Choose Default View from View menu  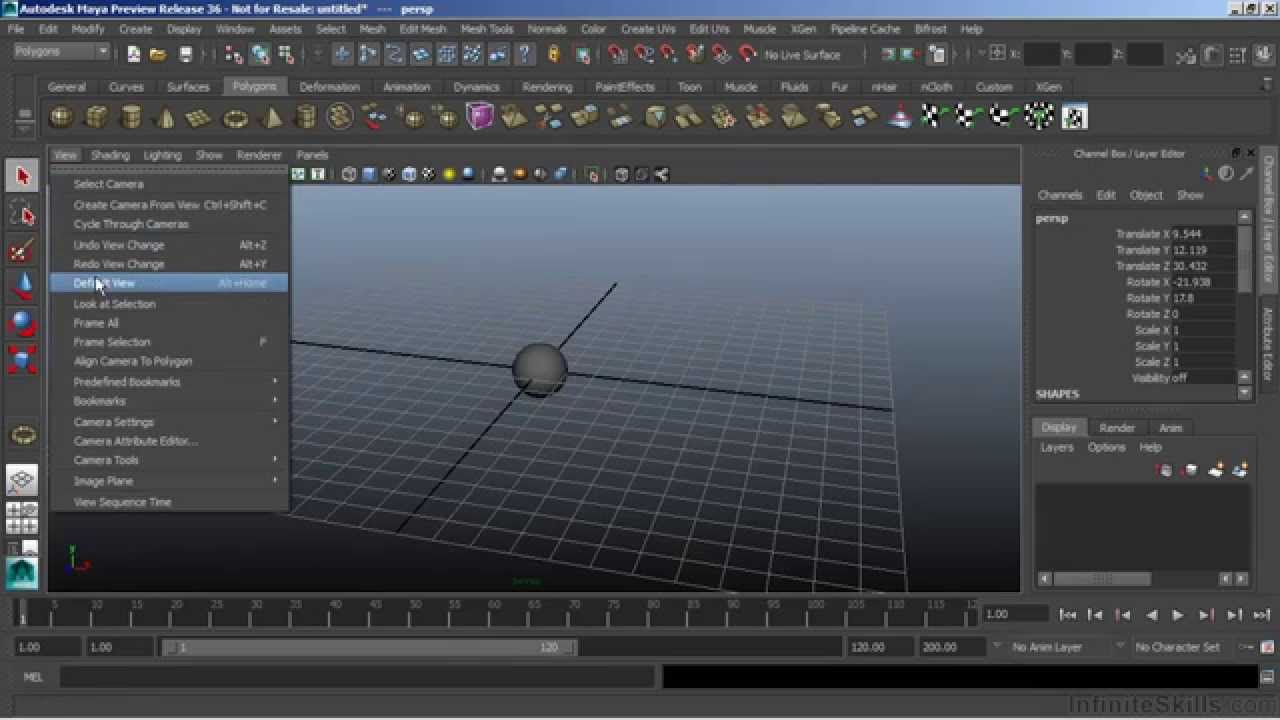[x=170, y=283]
